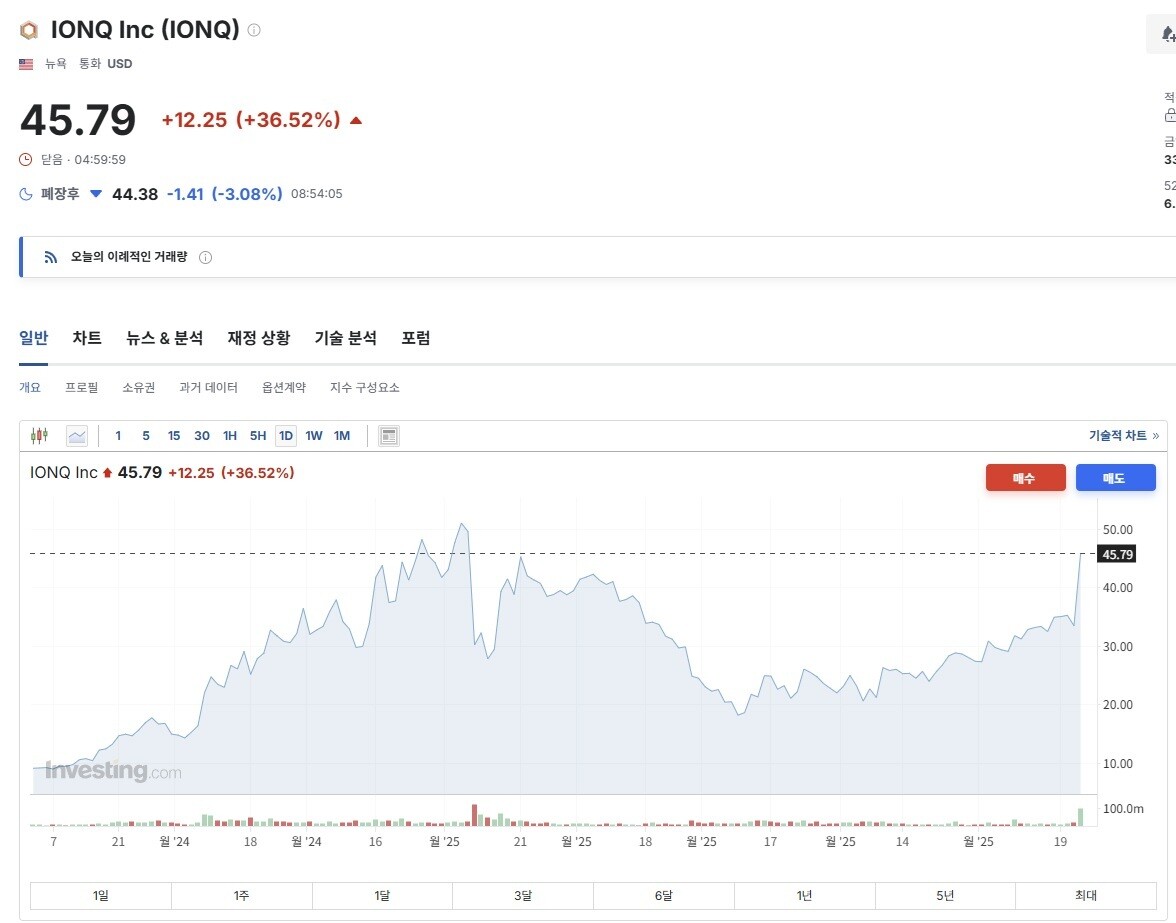Click the RSS feed icon in alert banner

coord(51,257)
